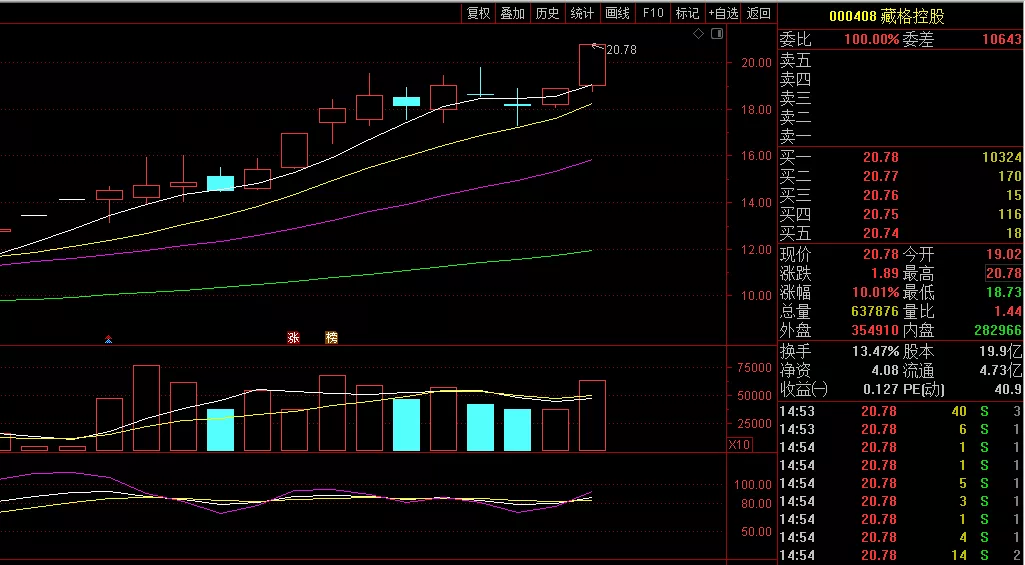The width and height of the screenshot is (1025, 565).
Task: Click the 委比 100.00% value
Action: pos(871,40)
